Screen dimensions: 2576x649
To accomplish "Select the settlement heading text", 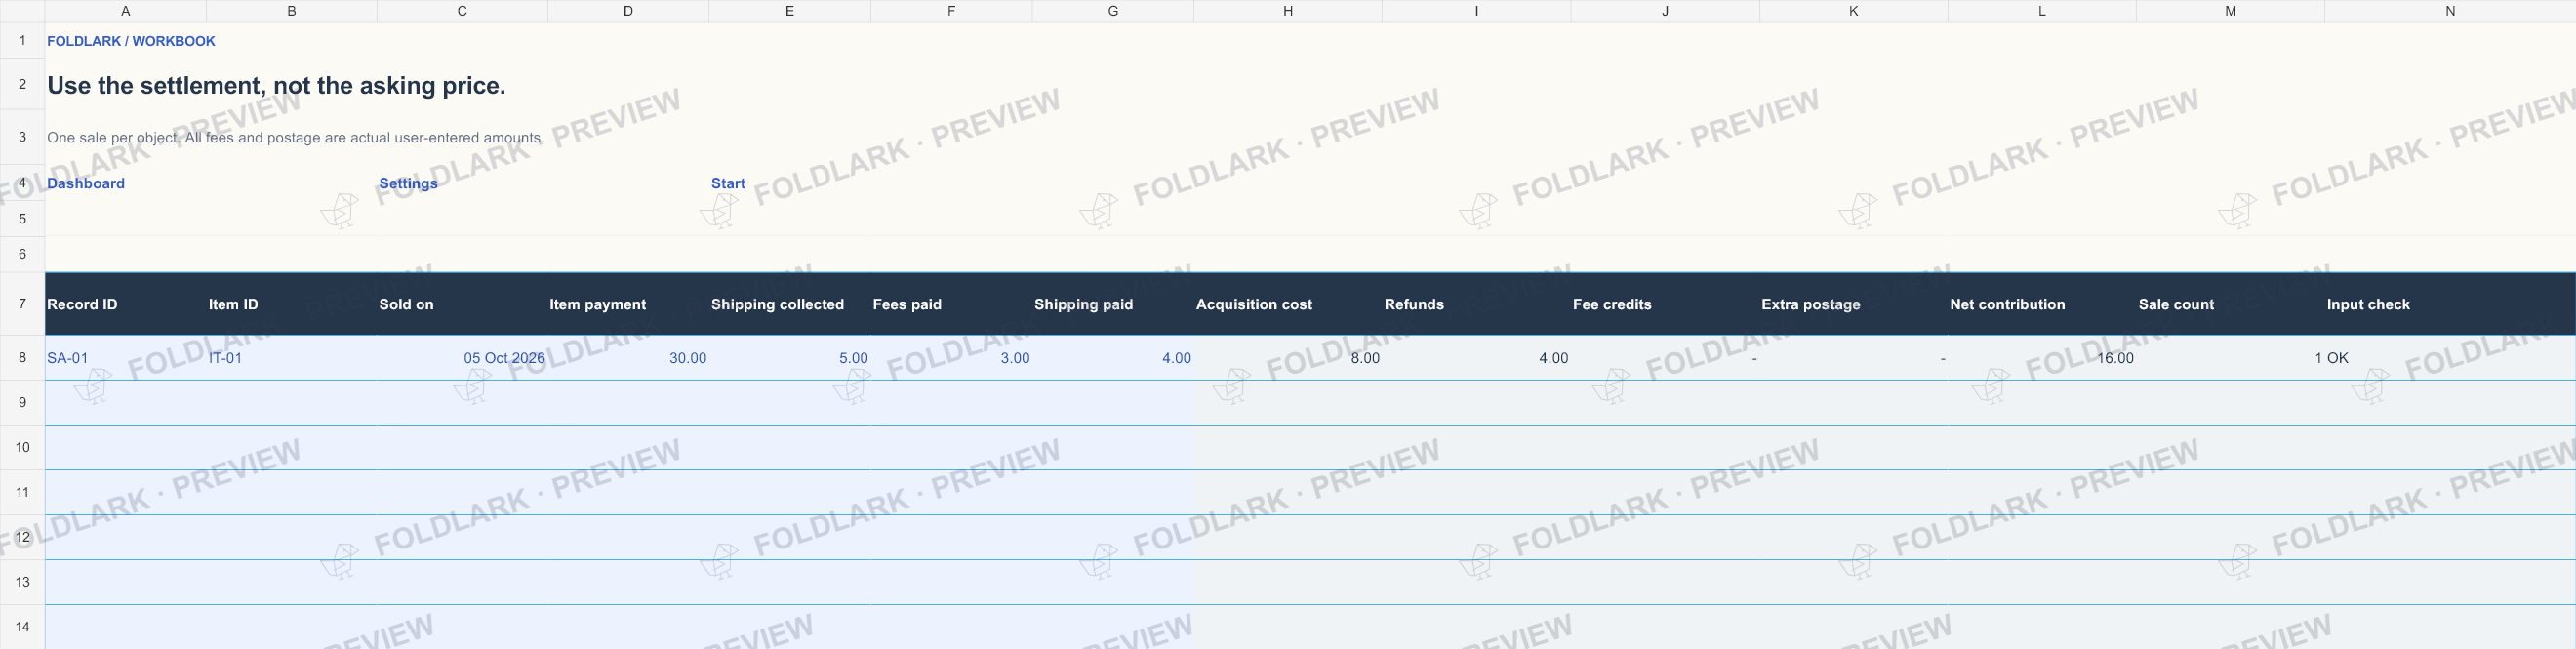I will pyautogui.click(x=276, y=85).
